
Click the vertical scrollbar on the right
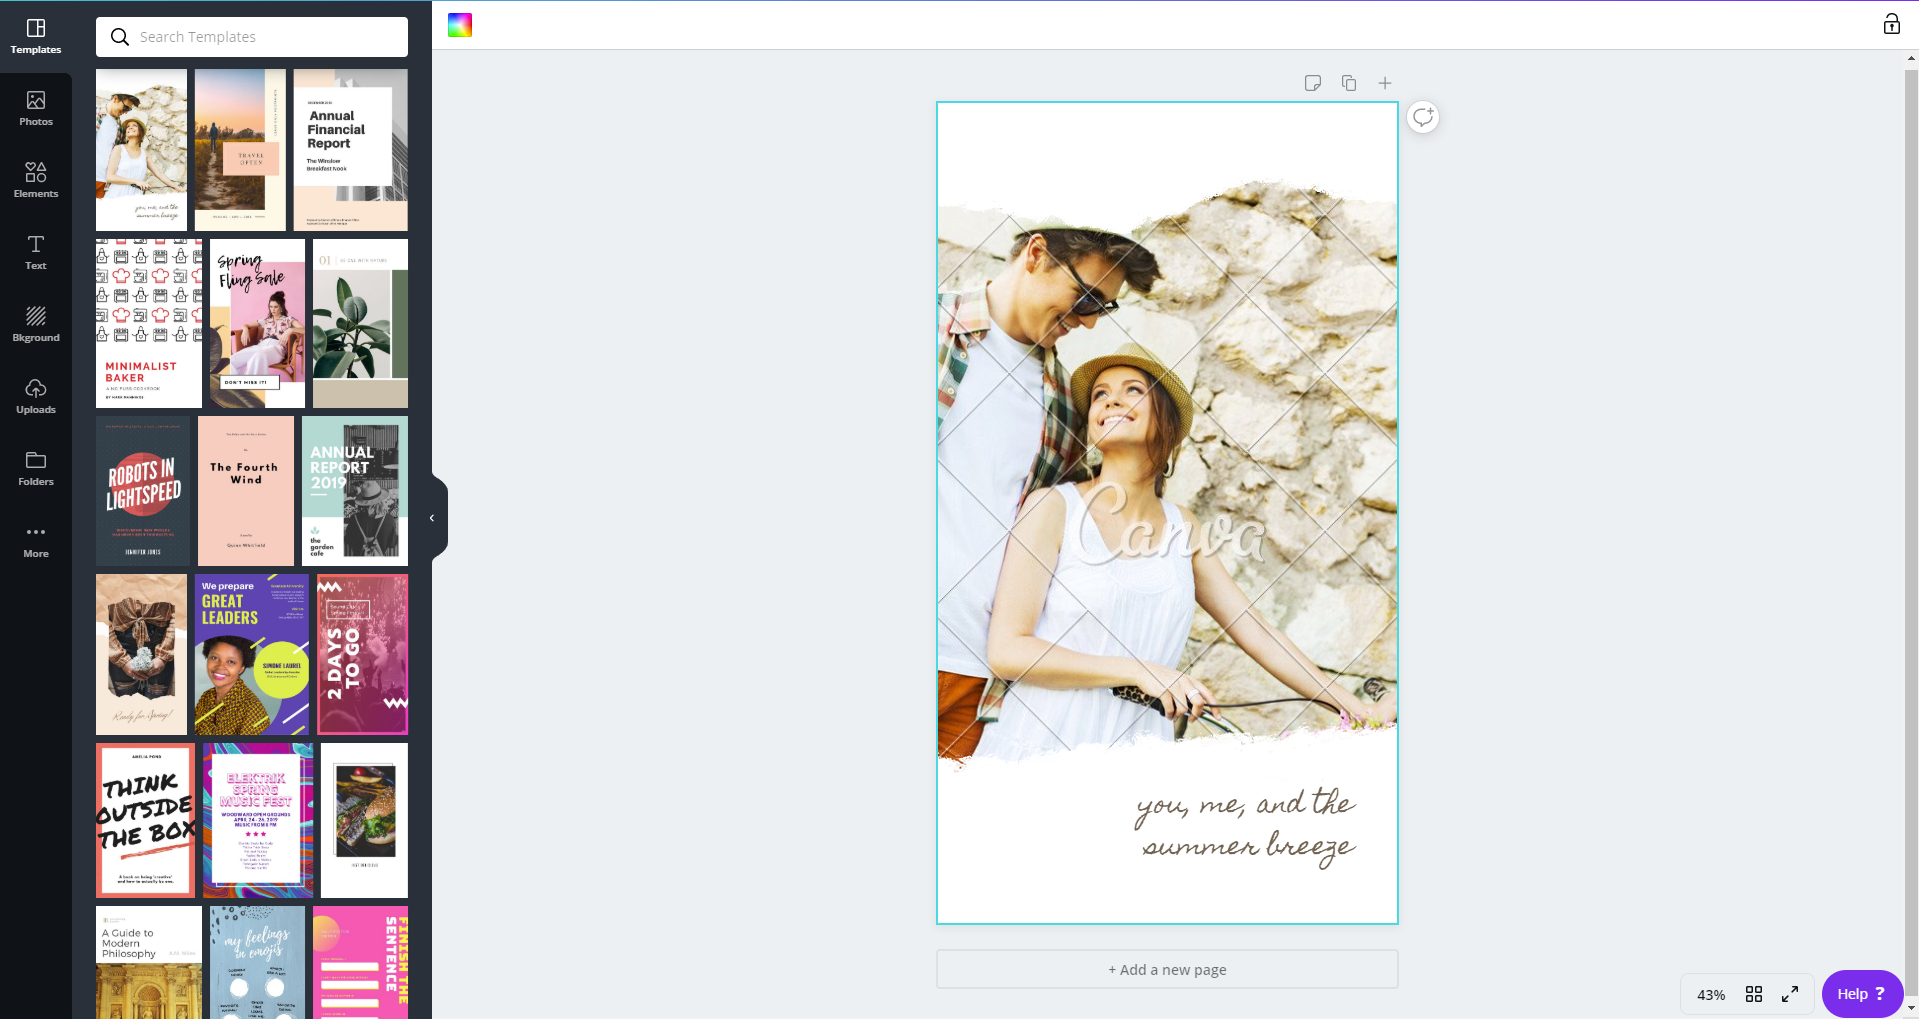pyautogui.click(x=1911, y=534)
